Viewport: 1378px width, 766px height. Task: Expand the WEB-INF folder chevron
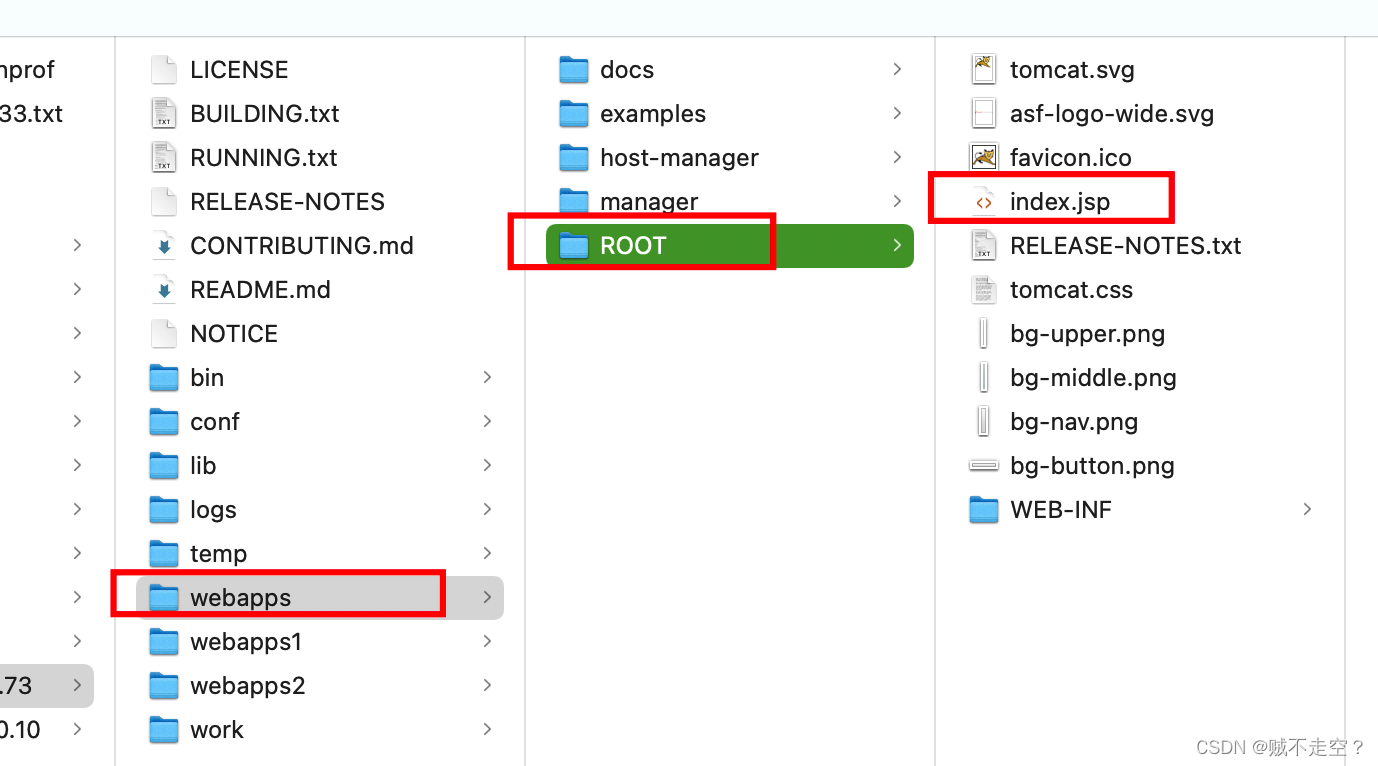[1307, 509]
